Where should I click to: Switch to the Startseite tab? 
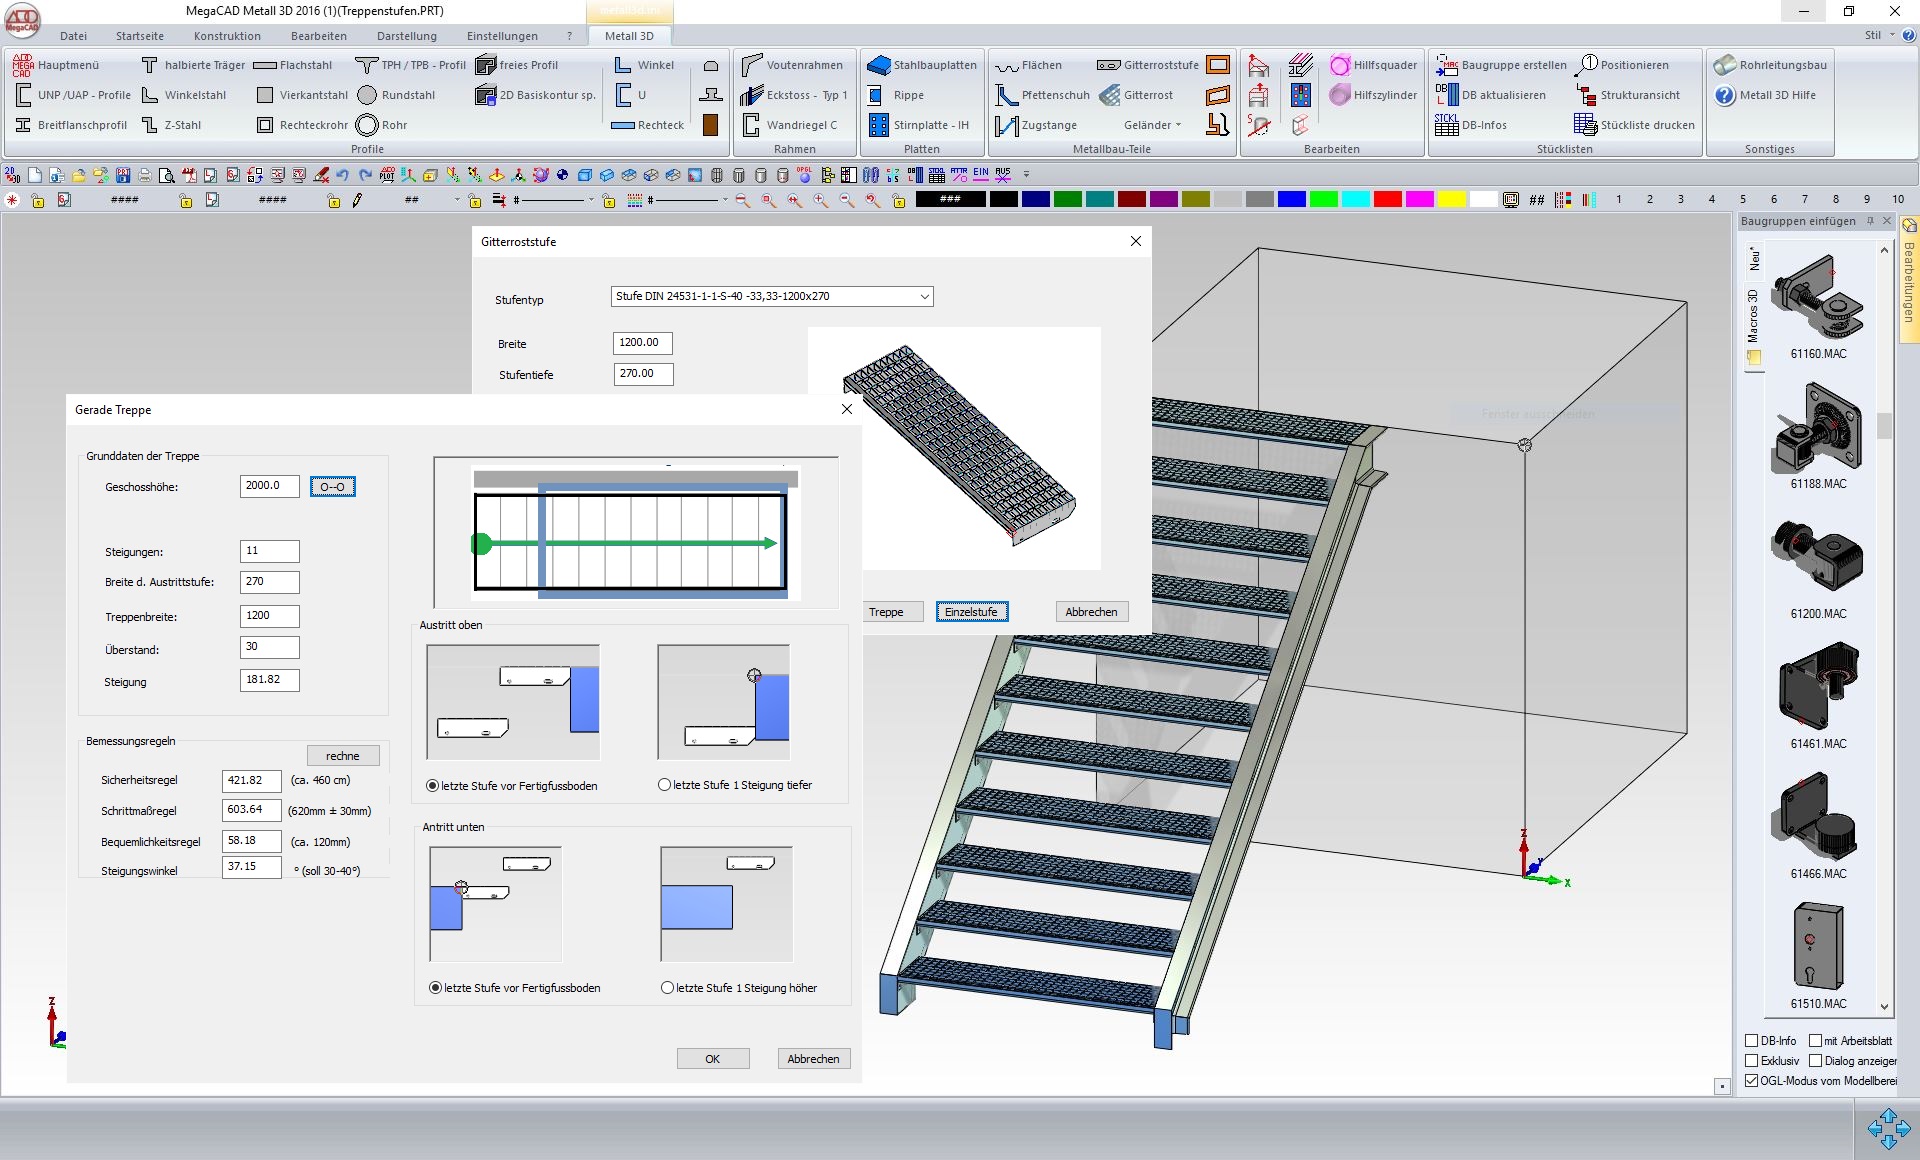click(x=140, y=36)
